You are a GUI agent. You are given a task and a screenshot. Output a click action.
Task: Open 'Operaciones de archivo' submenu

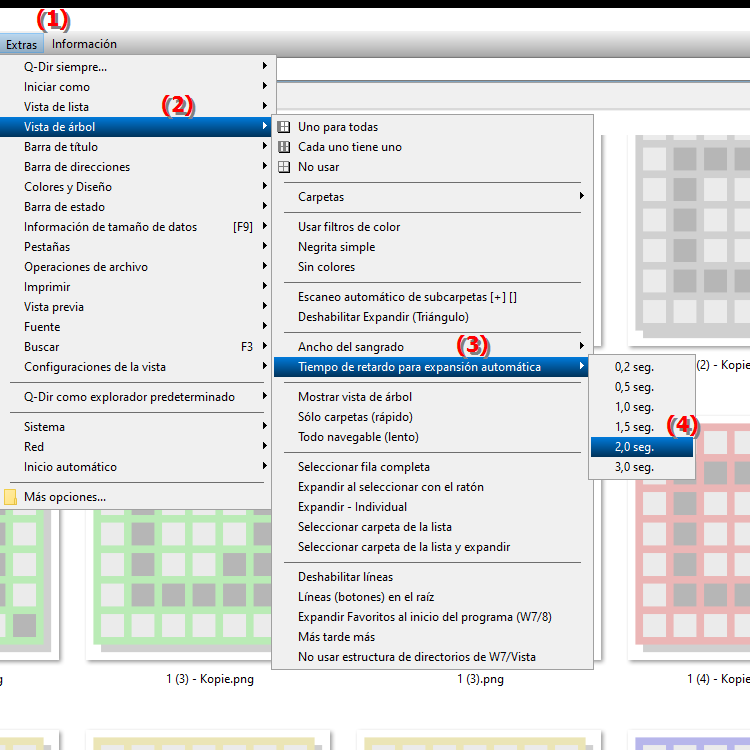(x=136, y=267)
